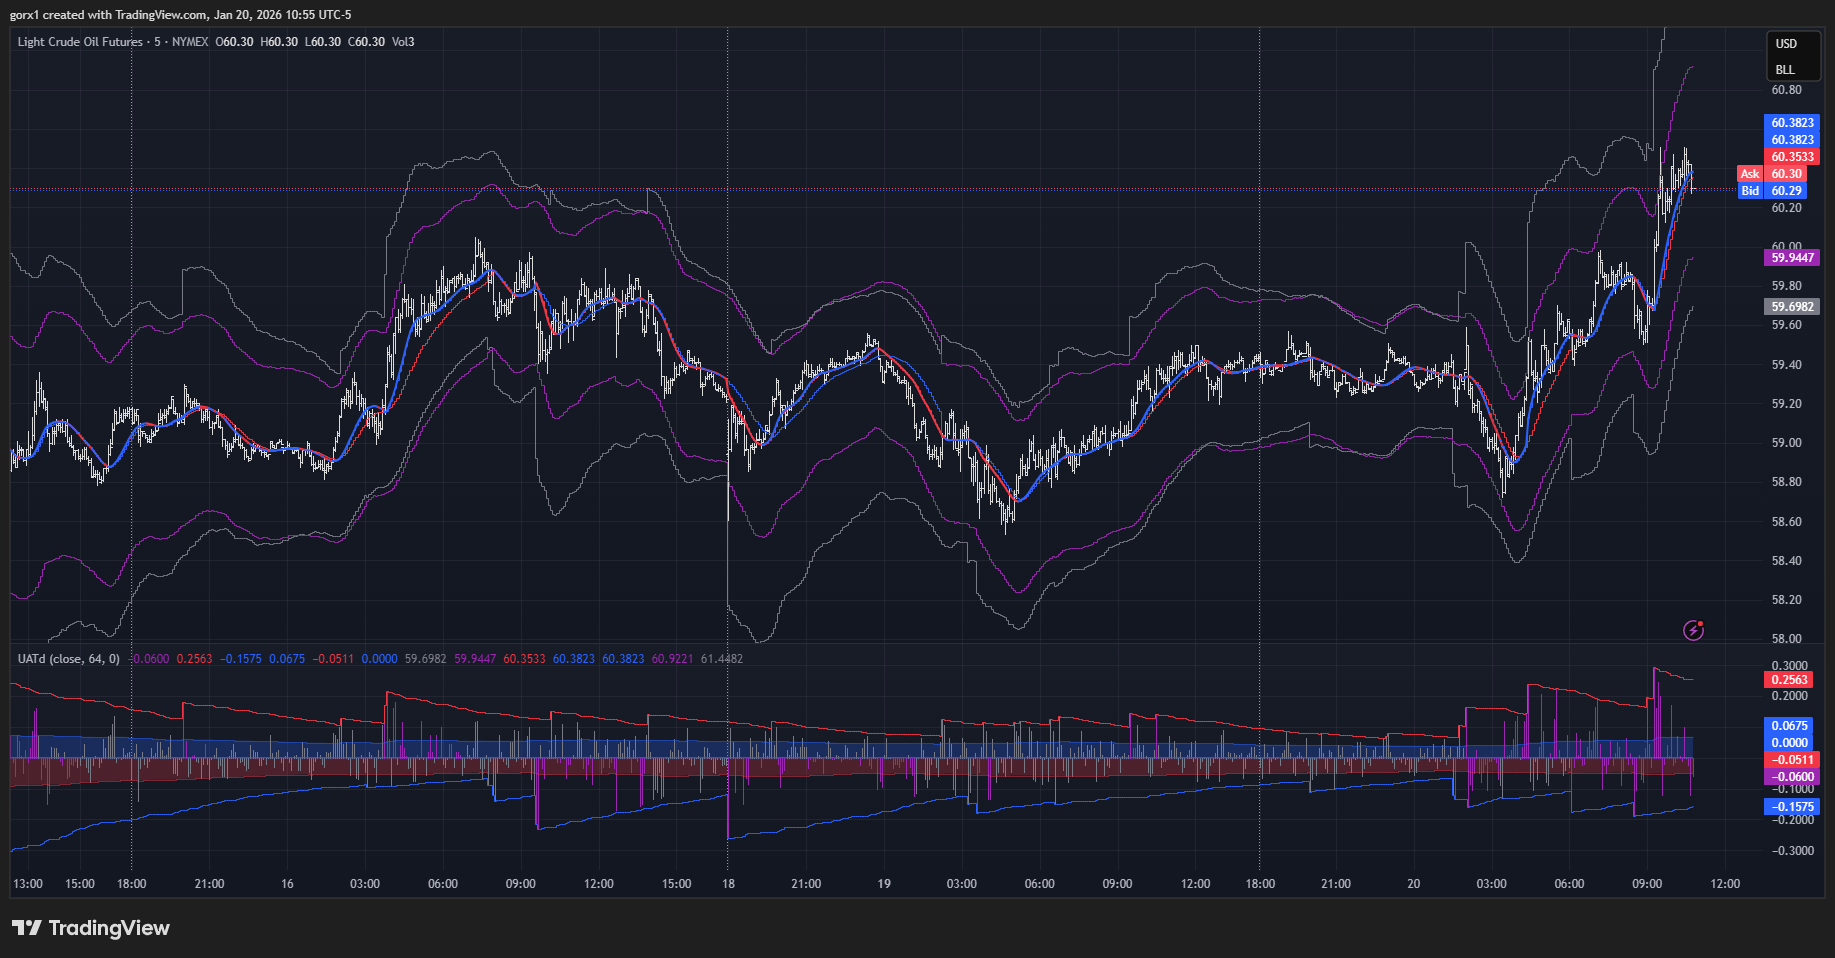The image size is (1835, 958).
Task: Click 0.2563 in the UATd legend
Action: click(x=194, y=659)
